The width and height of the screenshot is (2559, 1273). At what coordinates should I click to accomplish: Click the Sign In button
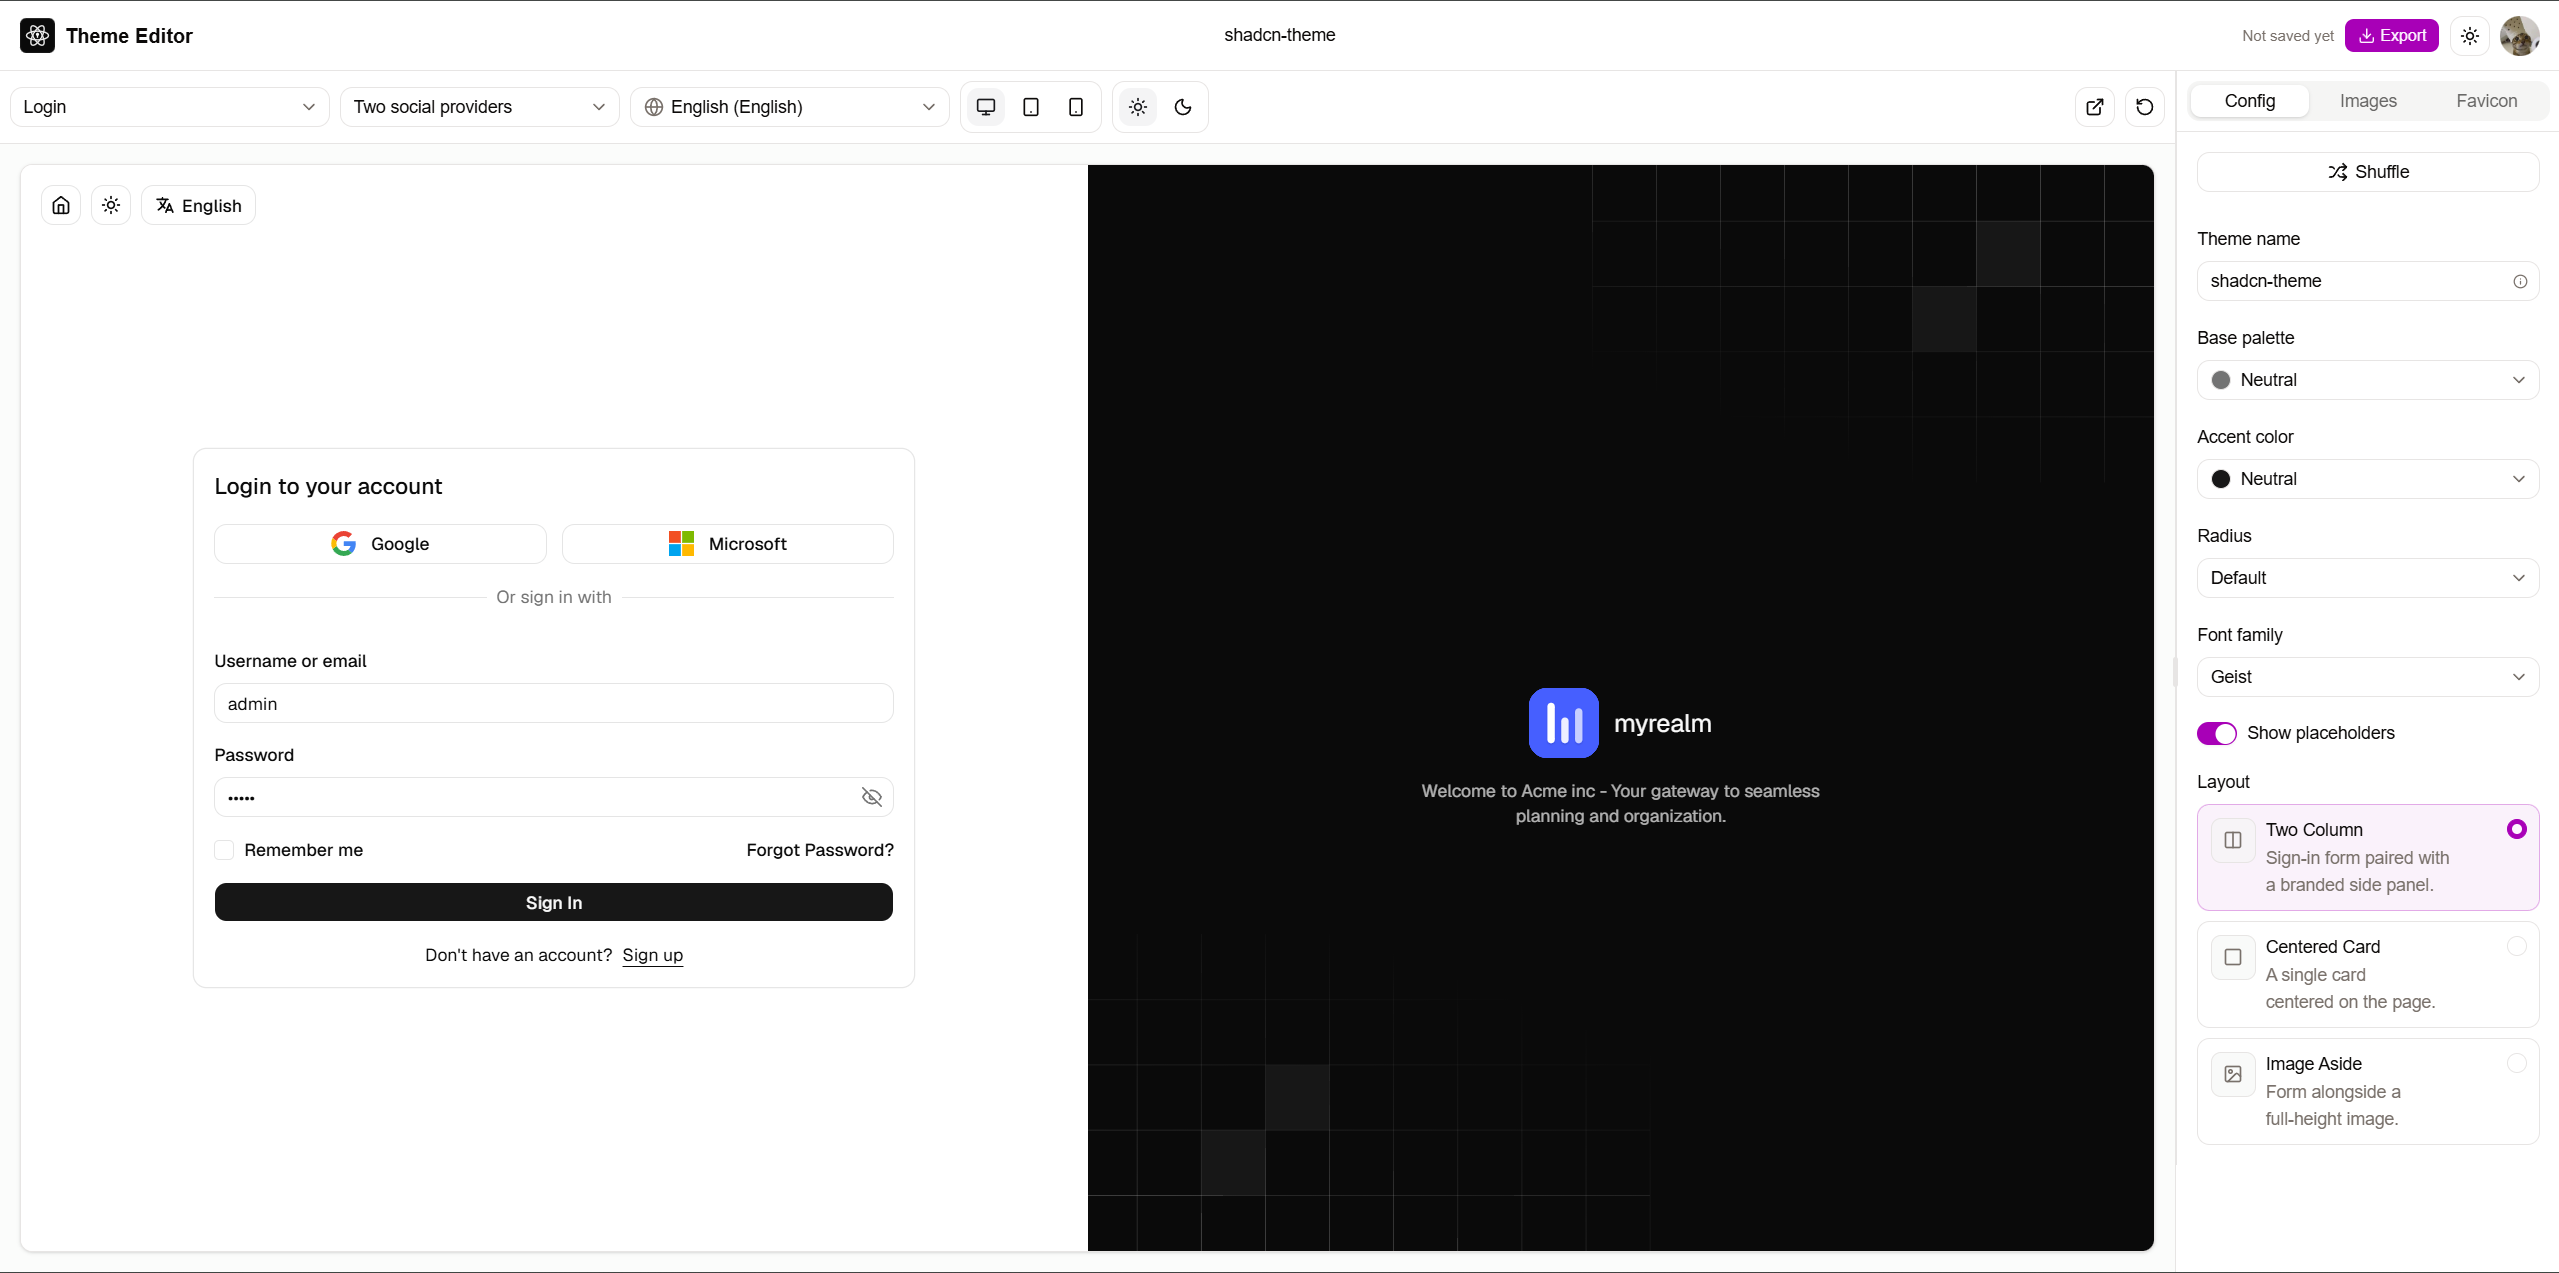(x=554, y=902)
